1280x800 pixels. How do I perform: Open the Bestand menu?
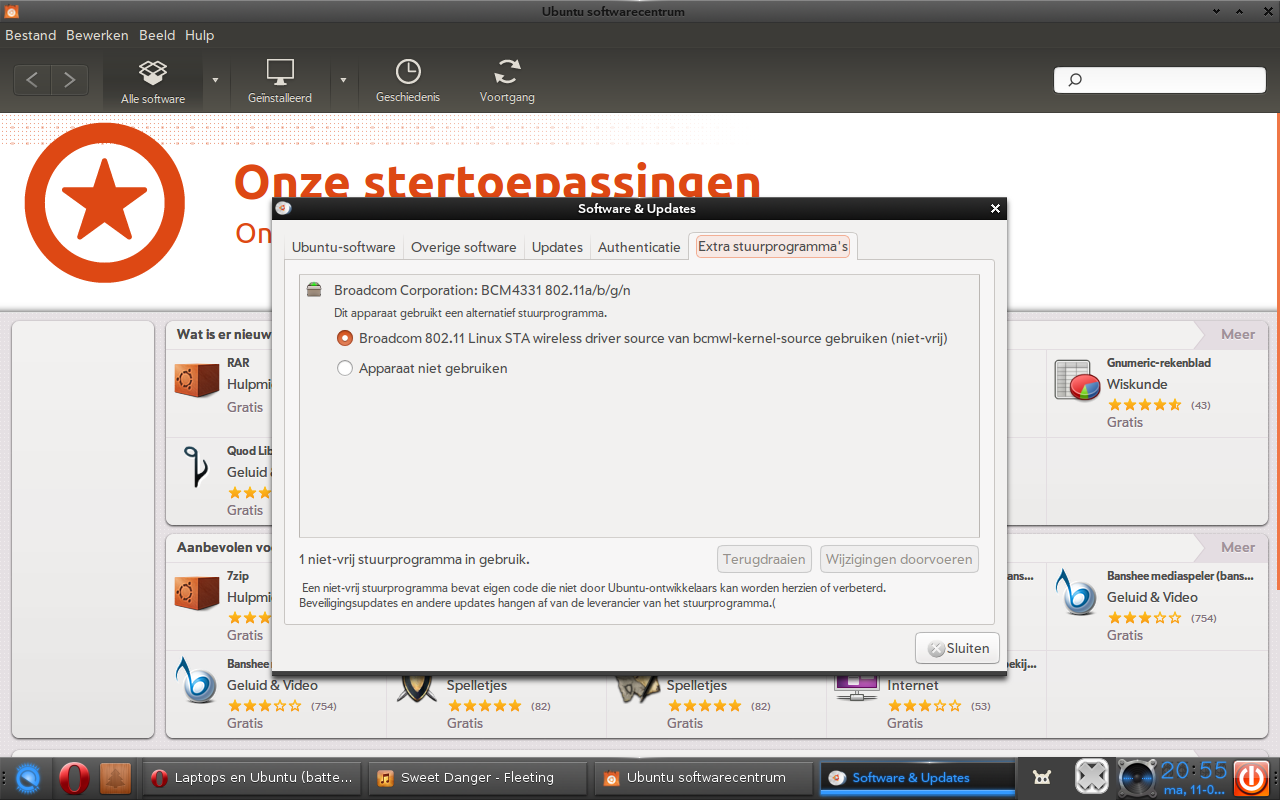[x=31, y=35]
